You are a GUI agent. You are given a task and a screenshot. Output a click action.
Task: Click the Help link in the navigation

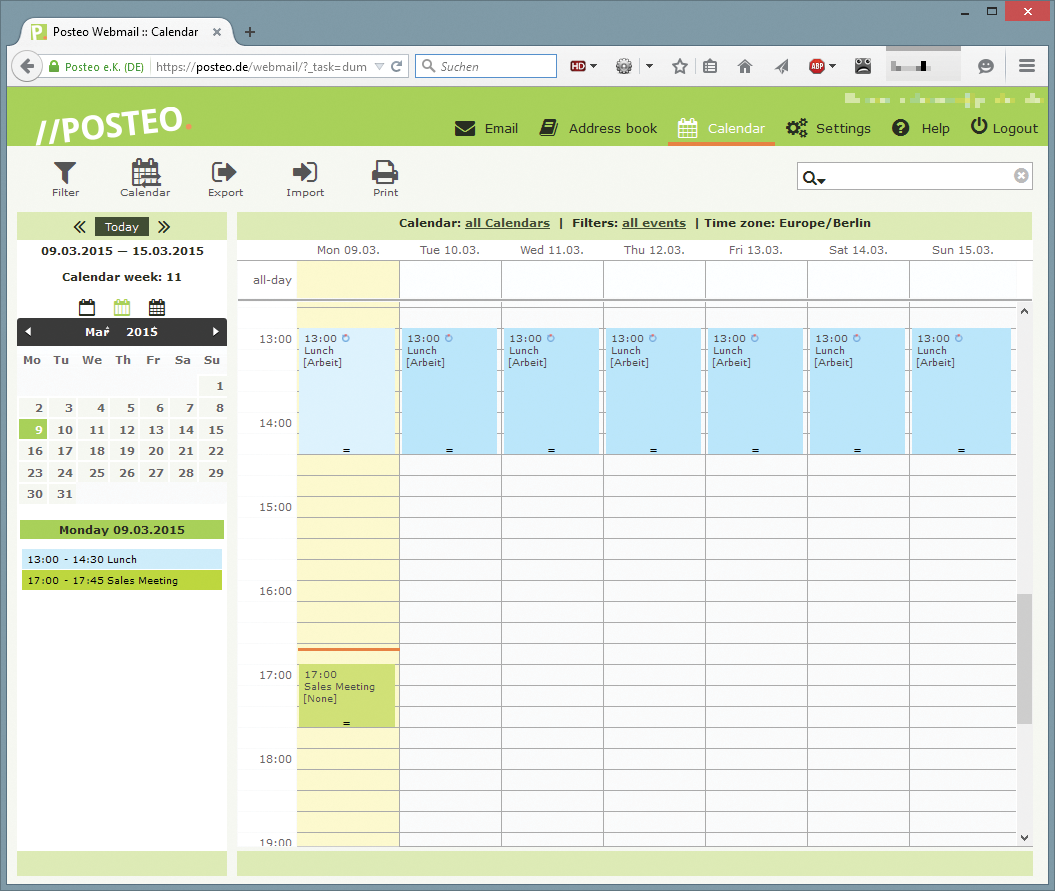(x=920, y=128)
